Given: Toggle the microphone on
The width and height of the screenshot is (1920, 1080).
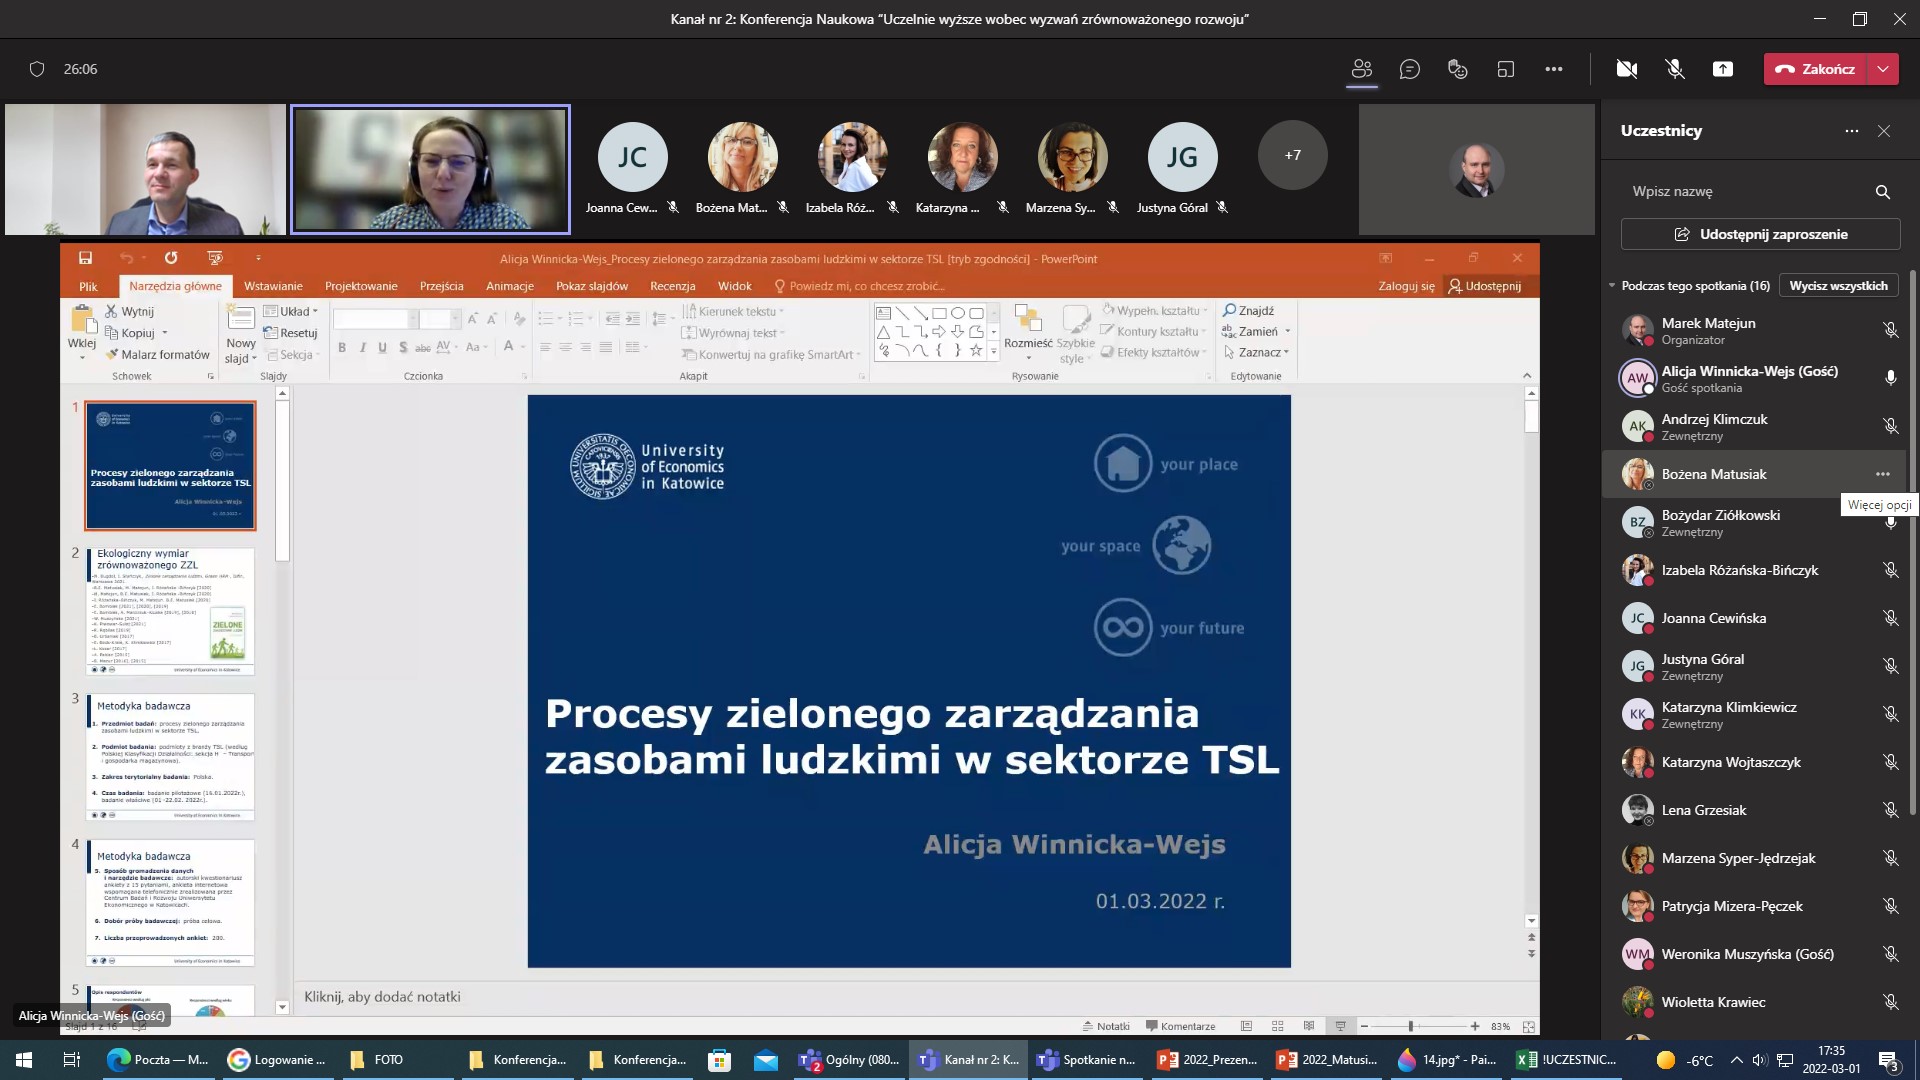Looking at the screenshot, I should click(x=1673, y=69).
